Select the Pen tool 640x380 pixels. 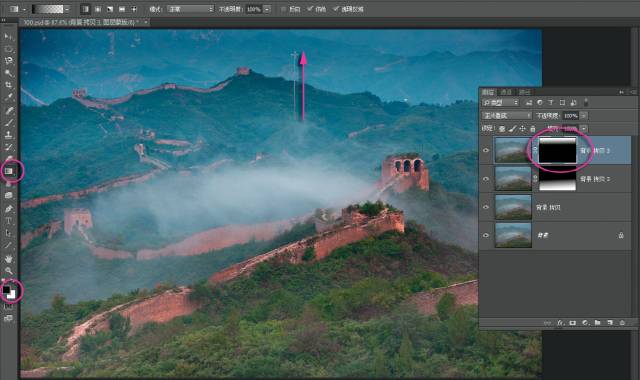8,209
